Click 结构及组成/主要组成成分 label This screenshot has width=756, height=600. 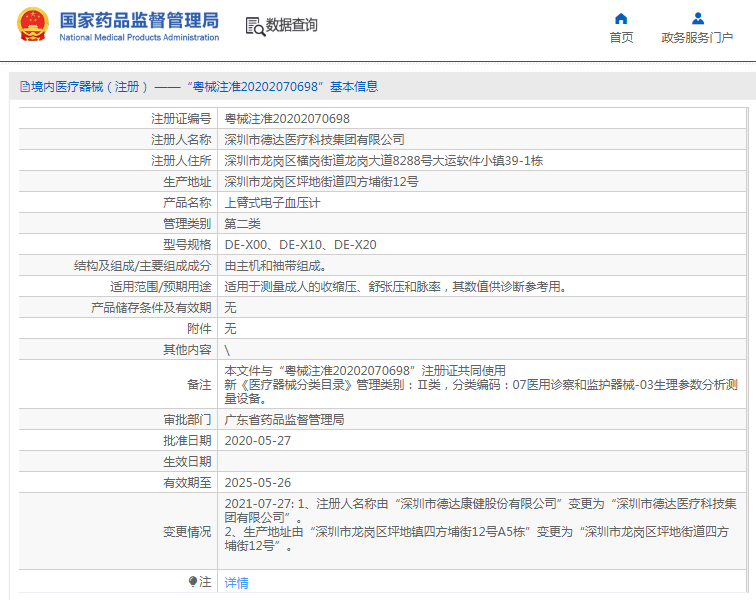[x=143, y=266]
